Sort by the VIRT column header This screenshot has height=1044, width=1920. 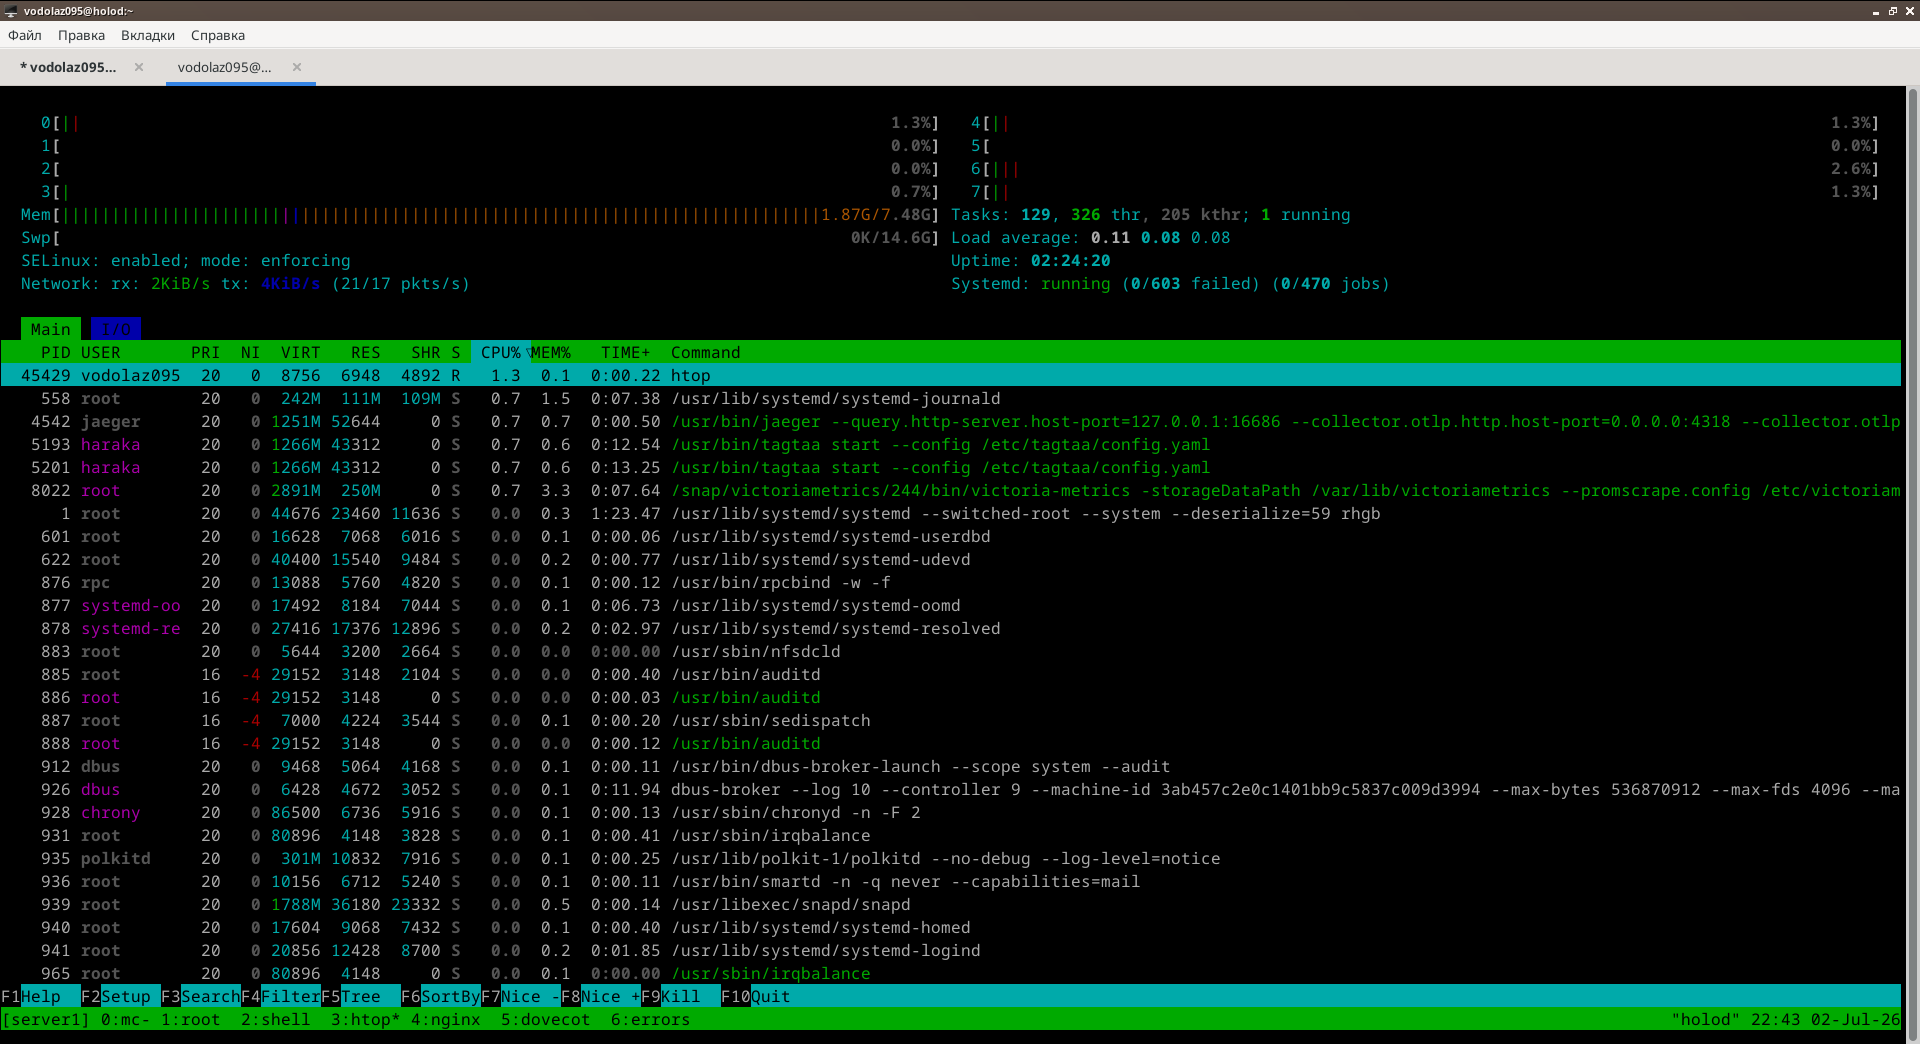(300, 352)
